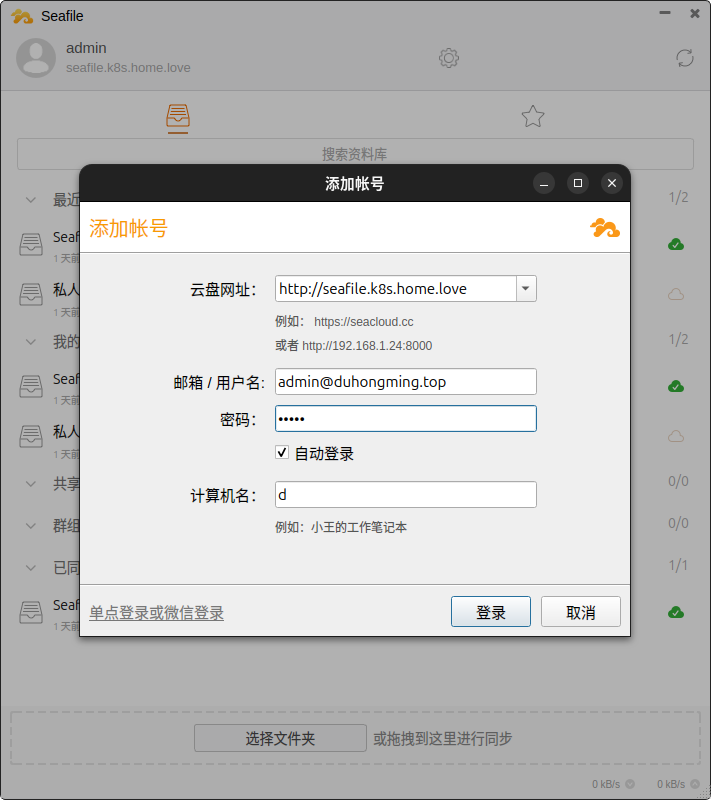This screenshot has height=800, width=711.
Task: Collapse the 群组 section chevron
Action: coord(31,526)
